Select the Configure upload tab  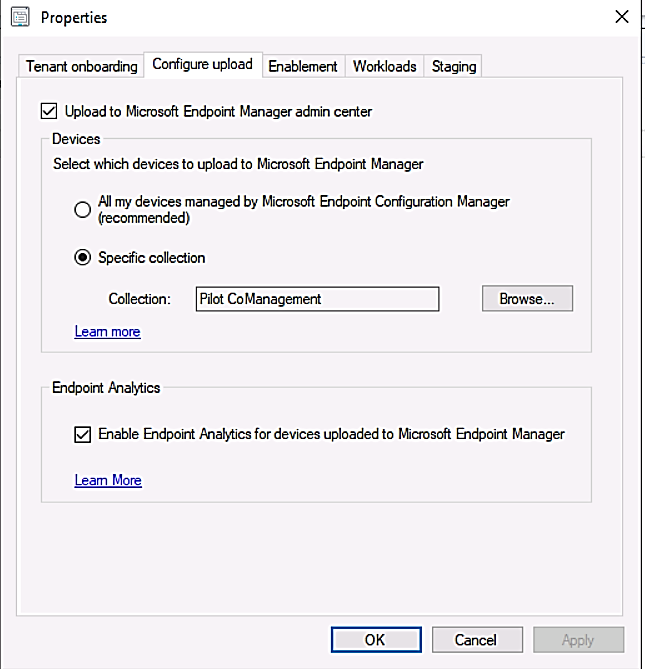click(203, 64)
